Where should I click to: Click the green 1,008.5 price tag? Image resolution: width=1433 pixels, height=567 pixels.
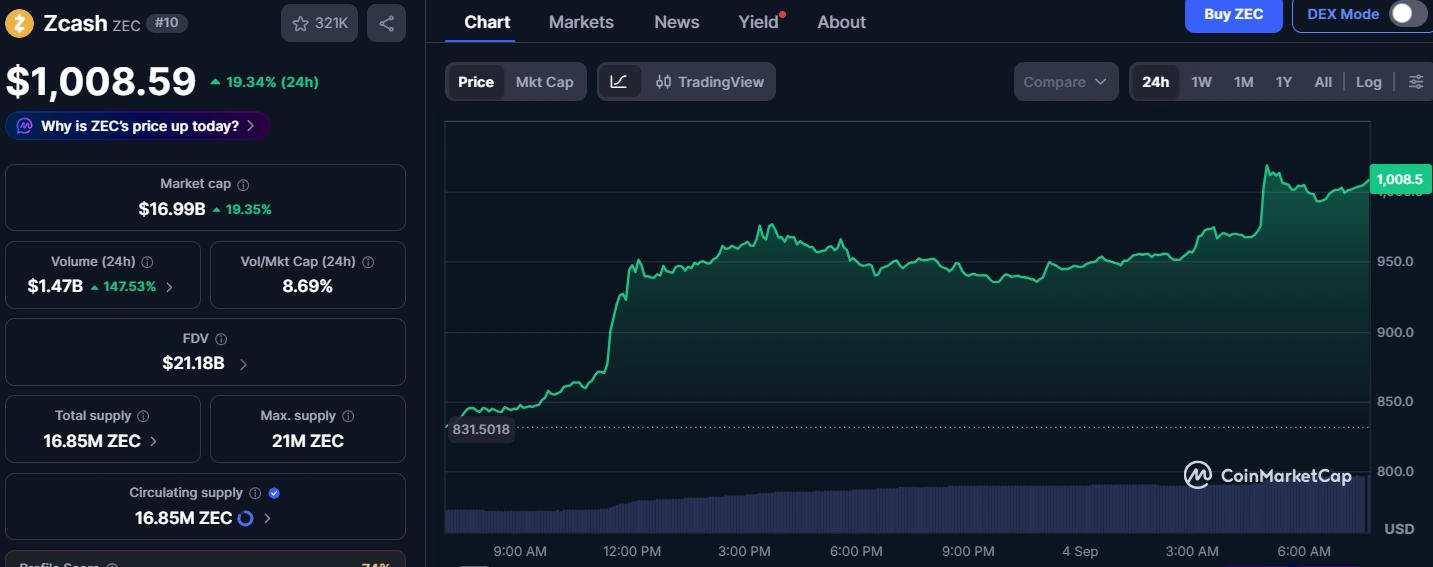point(1399,180)
